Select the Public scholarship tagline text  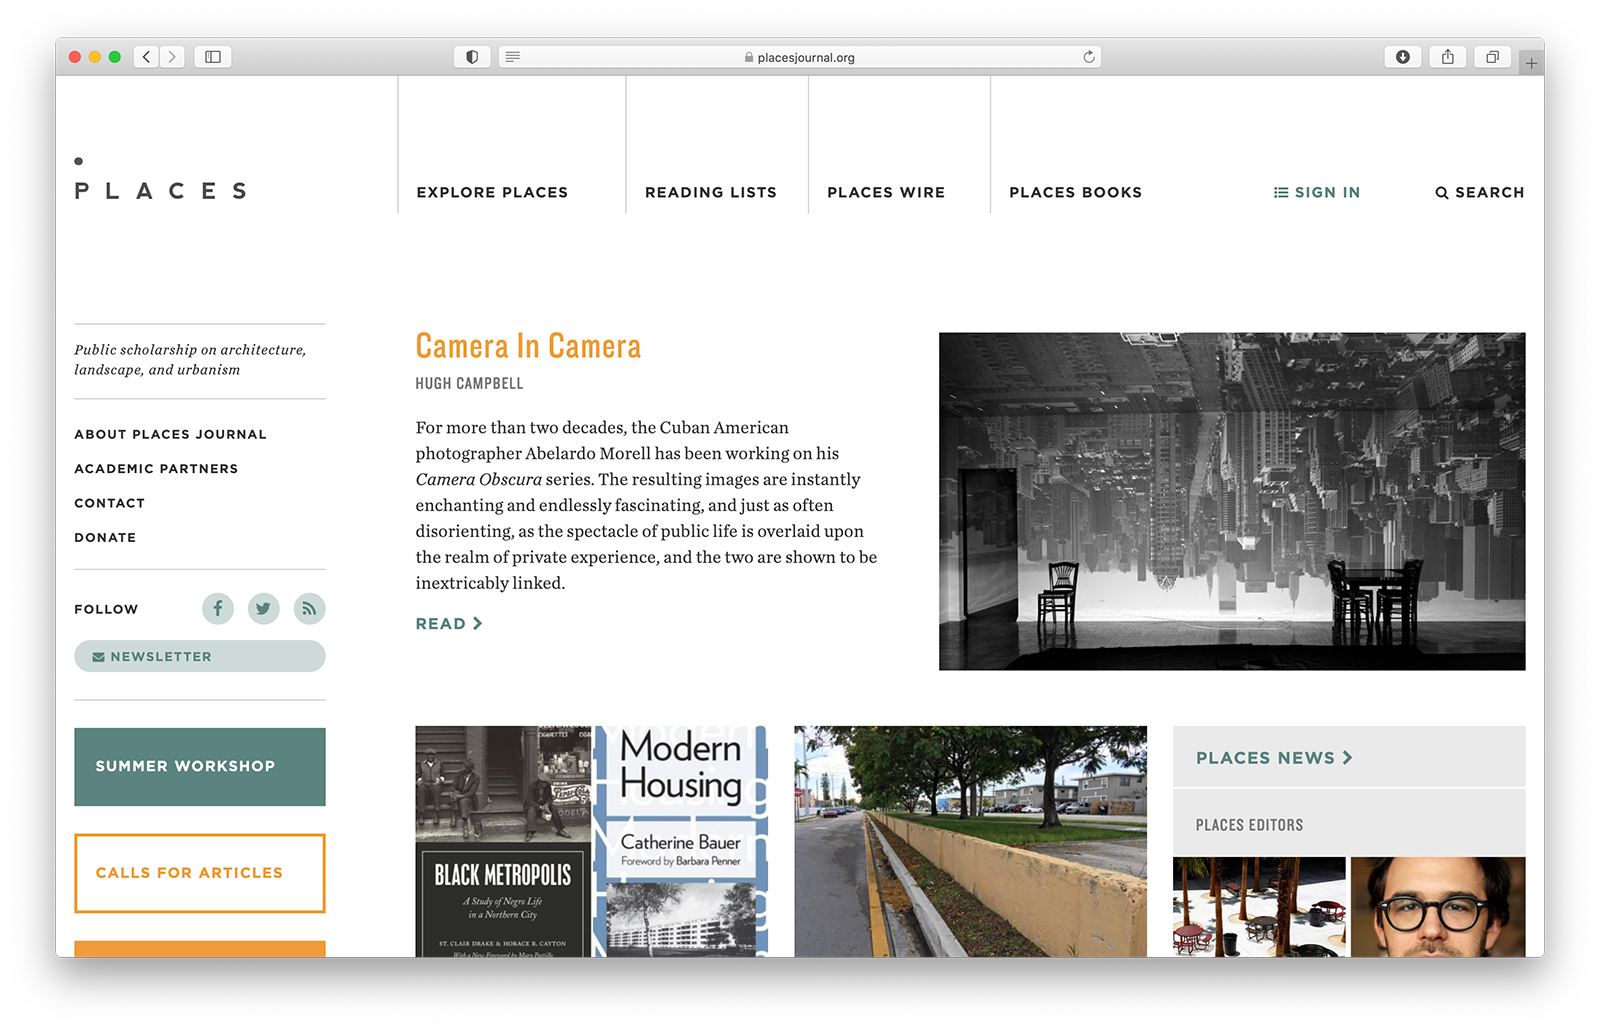tap(190, 360)
